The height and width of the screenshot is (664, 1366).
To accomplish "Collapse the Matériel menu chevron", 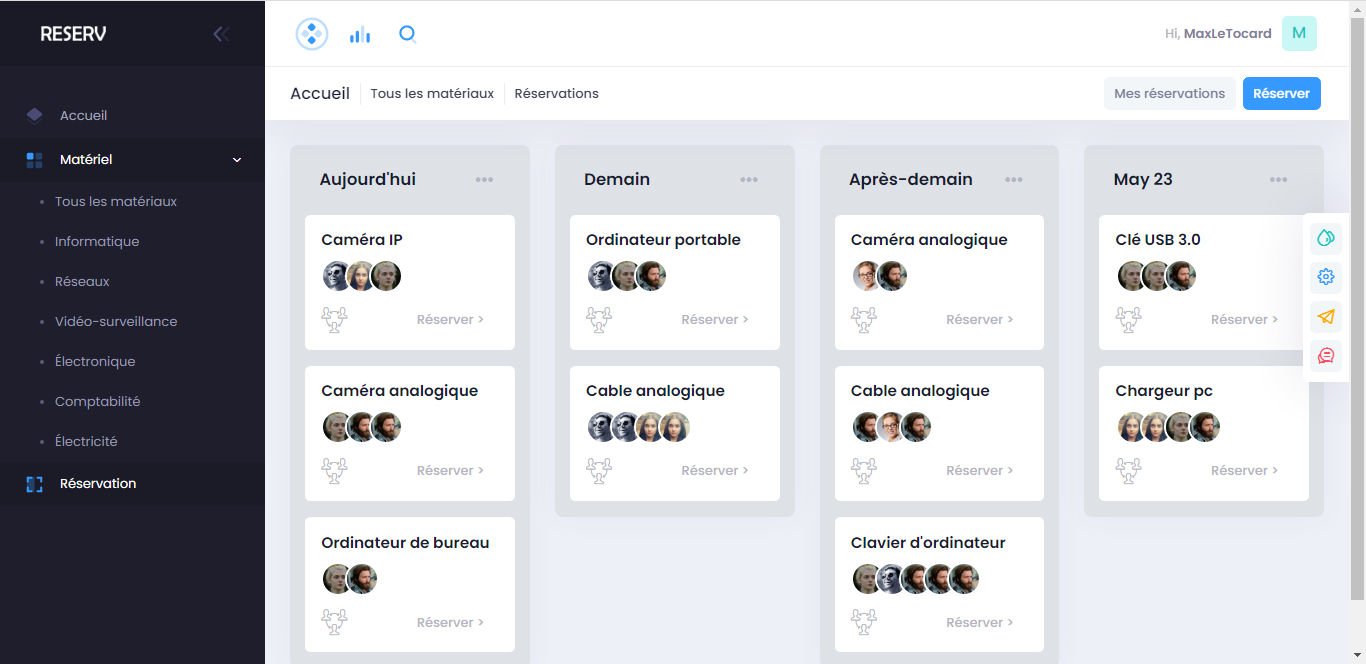I will click(x=237, y=160).
